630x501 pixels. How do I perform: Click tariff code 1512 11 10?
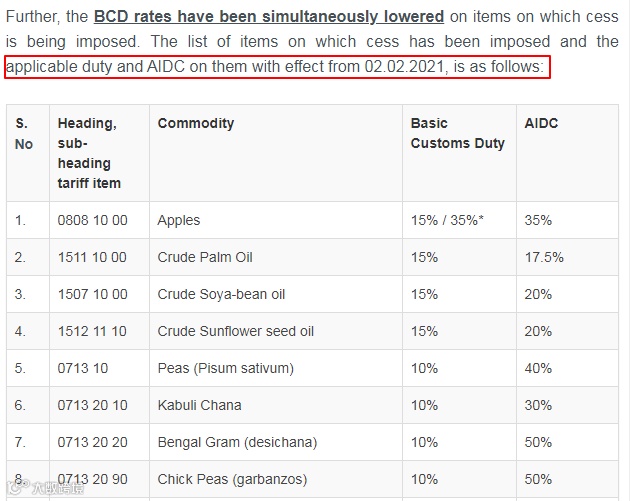(x=92, y=331)
